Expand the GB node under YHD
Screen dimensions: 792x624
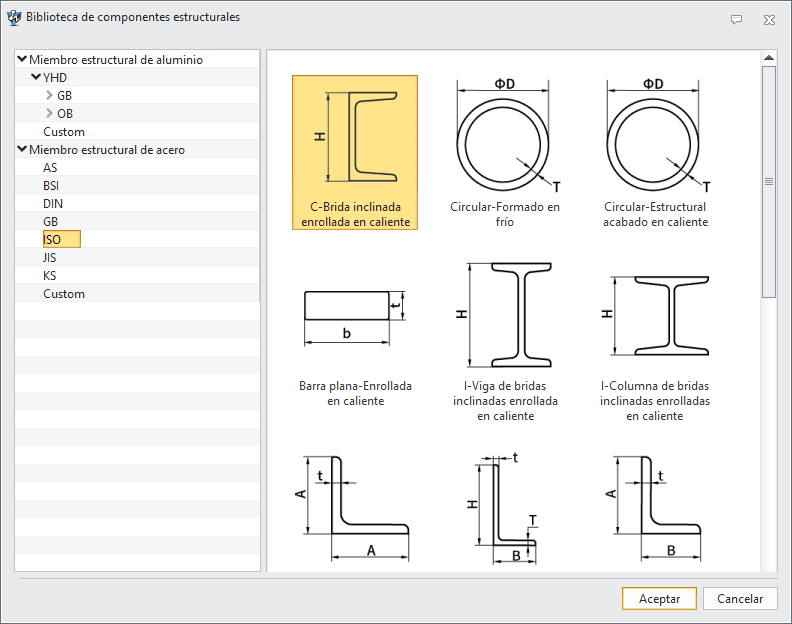click(x=50, y=95)
